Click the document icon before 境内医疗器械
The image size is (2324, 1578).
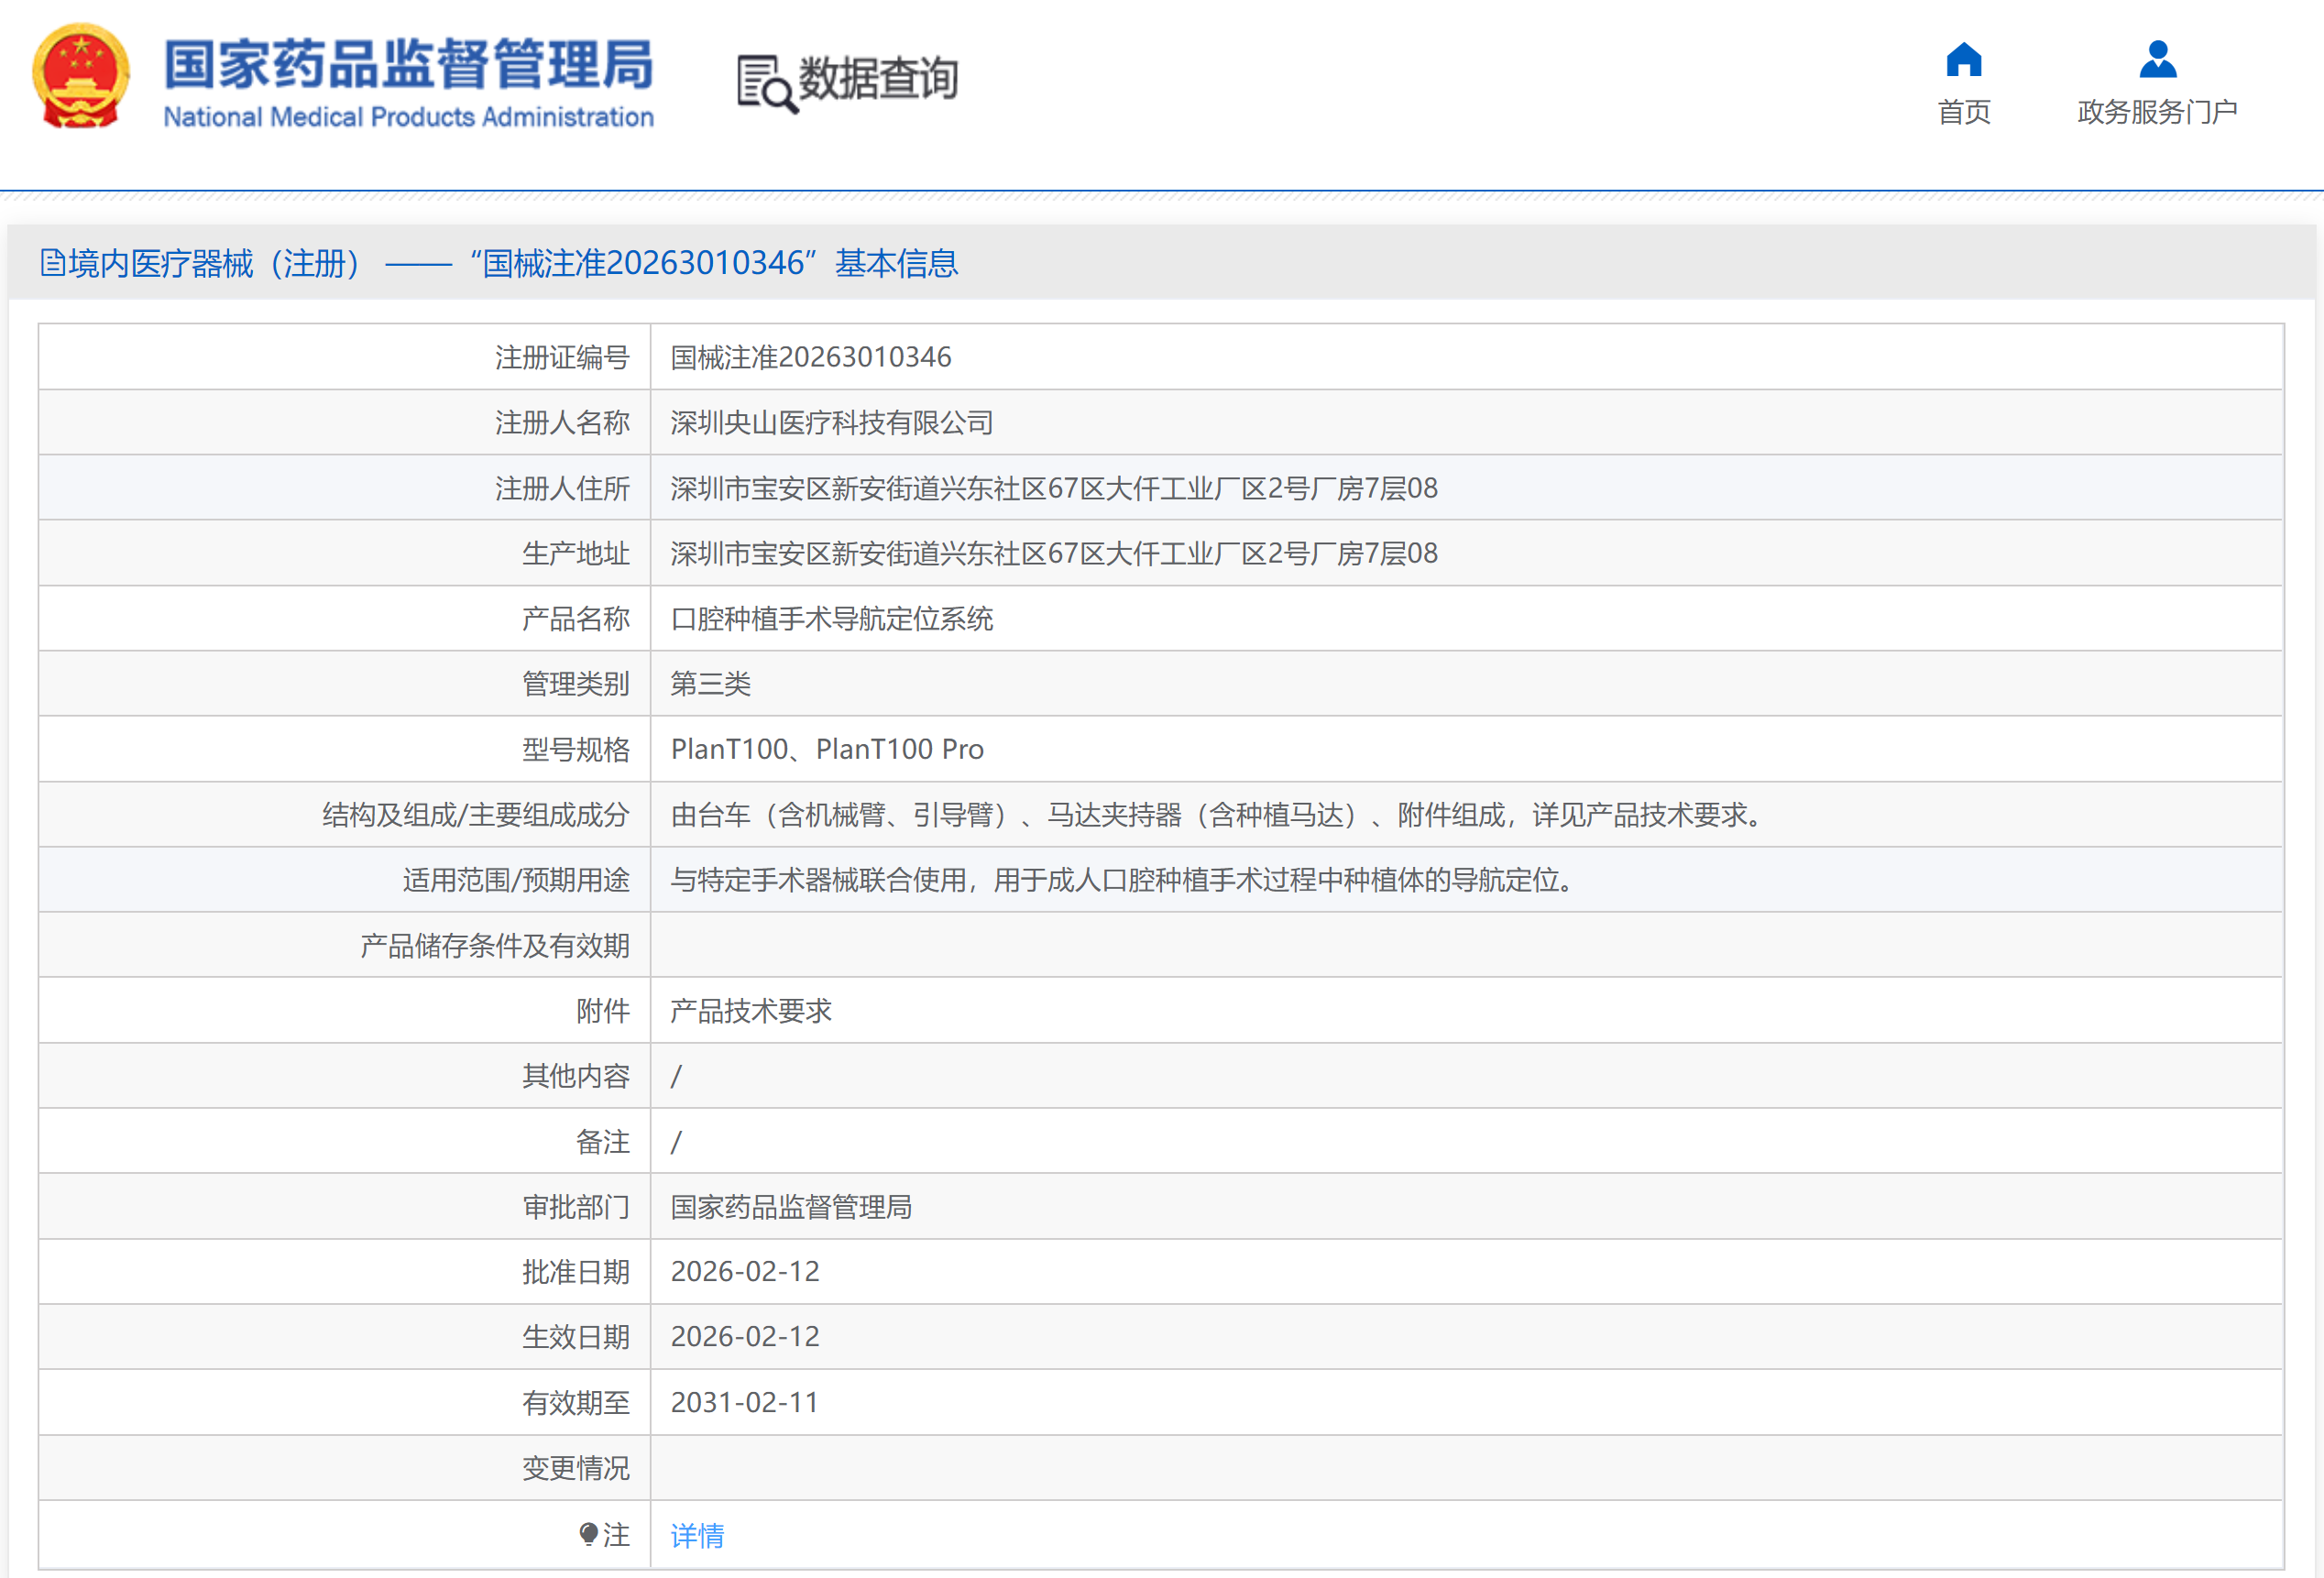pyautogui.click(x=53, y=263)
